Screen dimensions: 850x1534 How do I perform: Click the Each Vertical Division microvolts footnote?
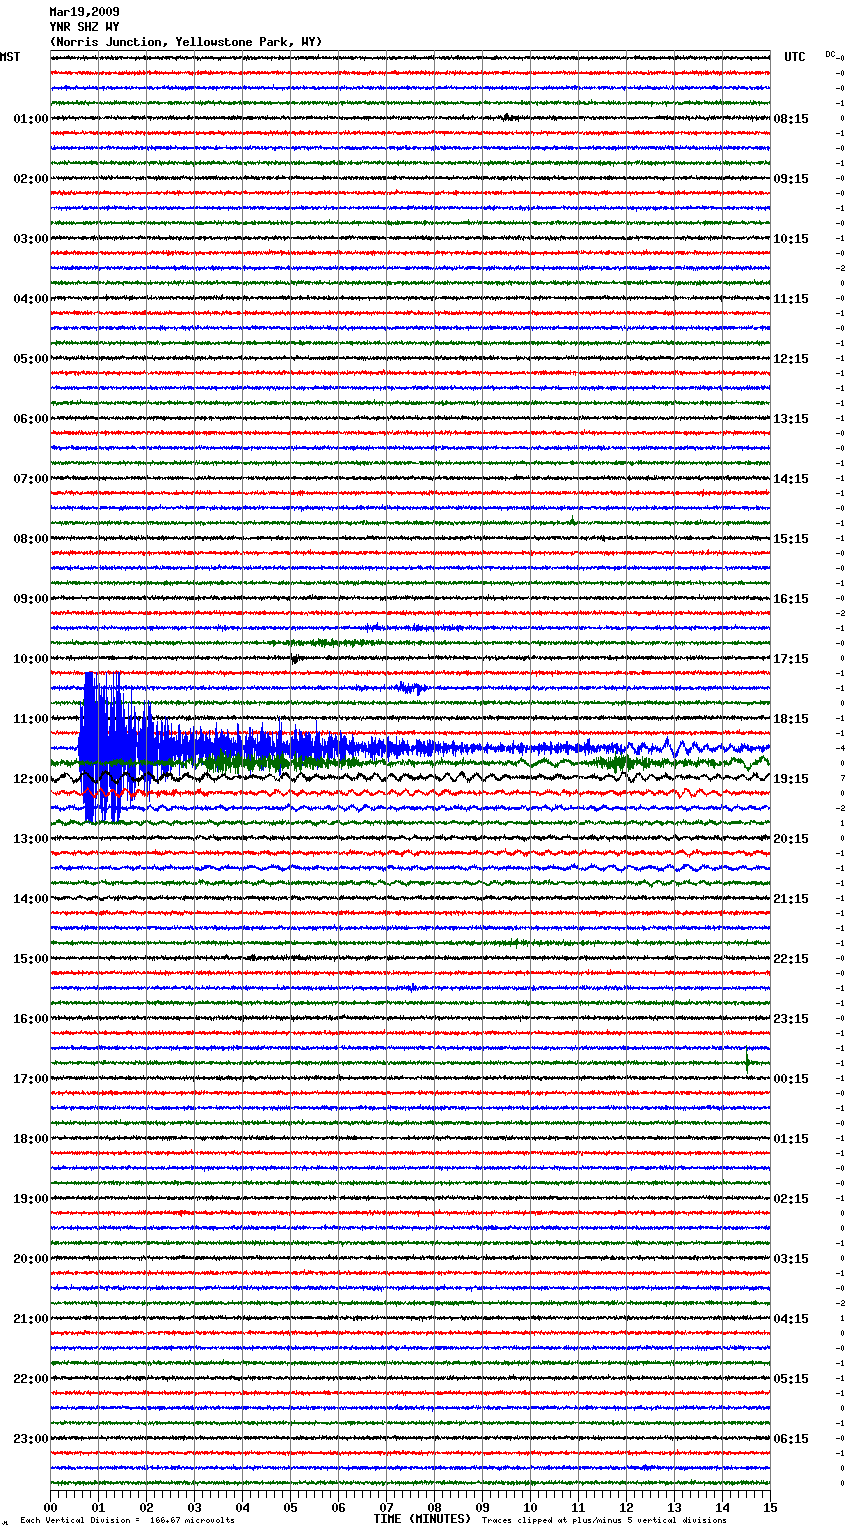[128, 1521]
